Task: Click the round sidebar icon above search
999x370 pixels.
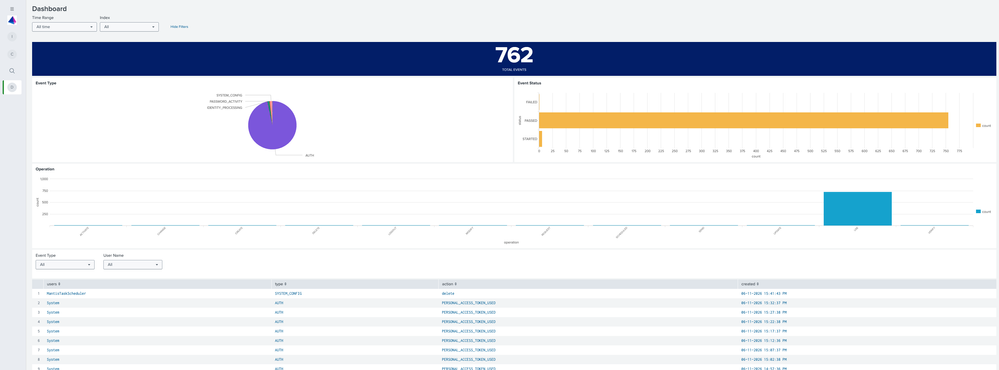Action: point(12,53)
